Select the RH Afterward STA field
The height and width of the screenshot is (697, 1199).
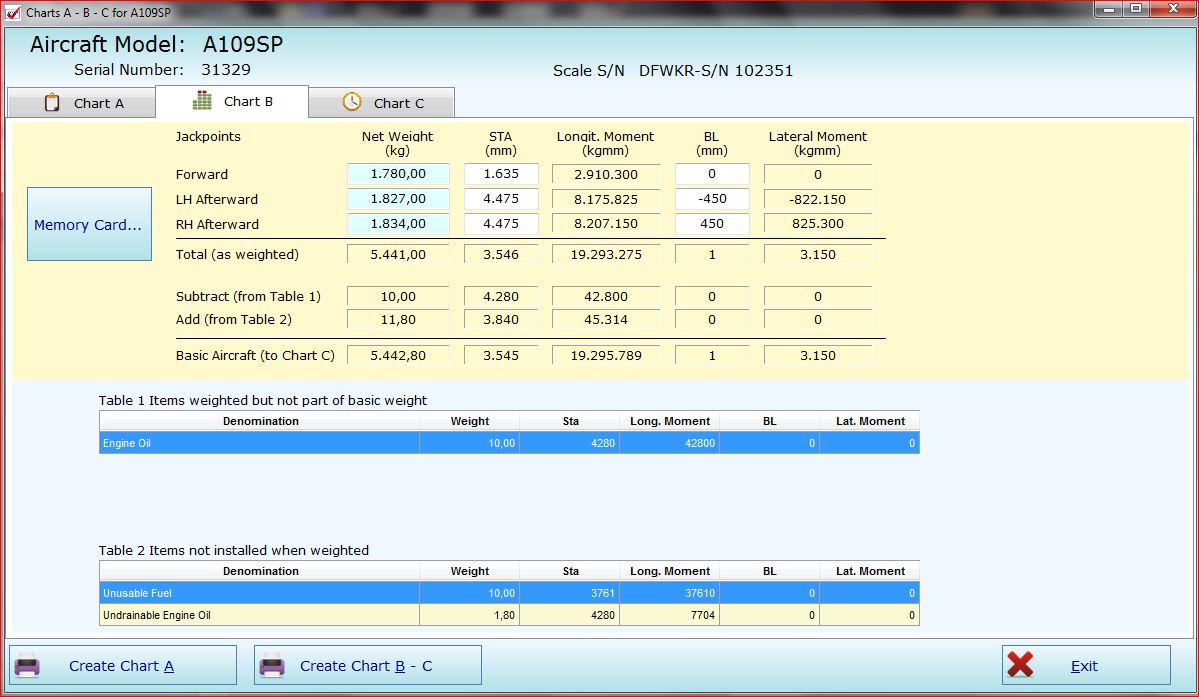click(x=501, y=224)
